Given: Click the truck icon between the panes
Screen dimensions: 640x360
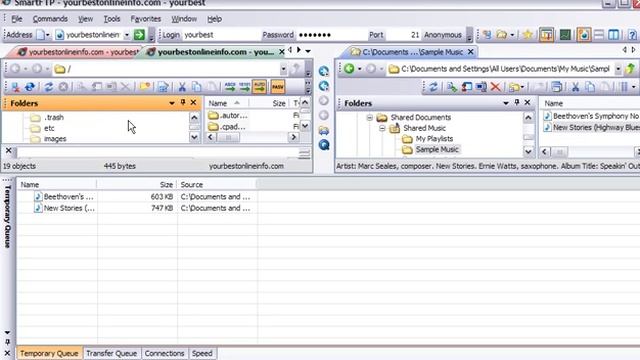Looking at the screenshot, I should point(324,130).
